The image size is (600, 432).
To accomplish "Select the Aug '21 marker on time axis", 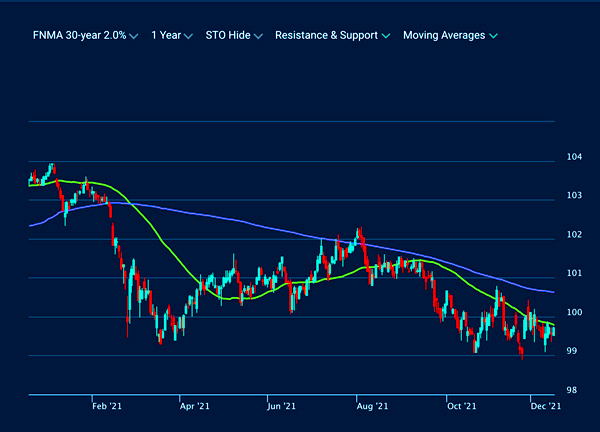I will click(x=371, y=407).
